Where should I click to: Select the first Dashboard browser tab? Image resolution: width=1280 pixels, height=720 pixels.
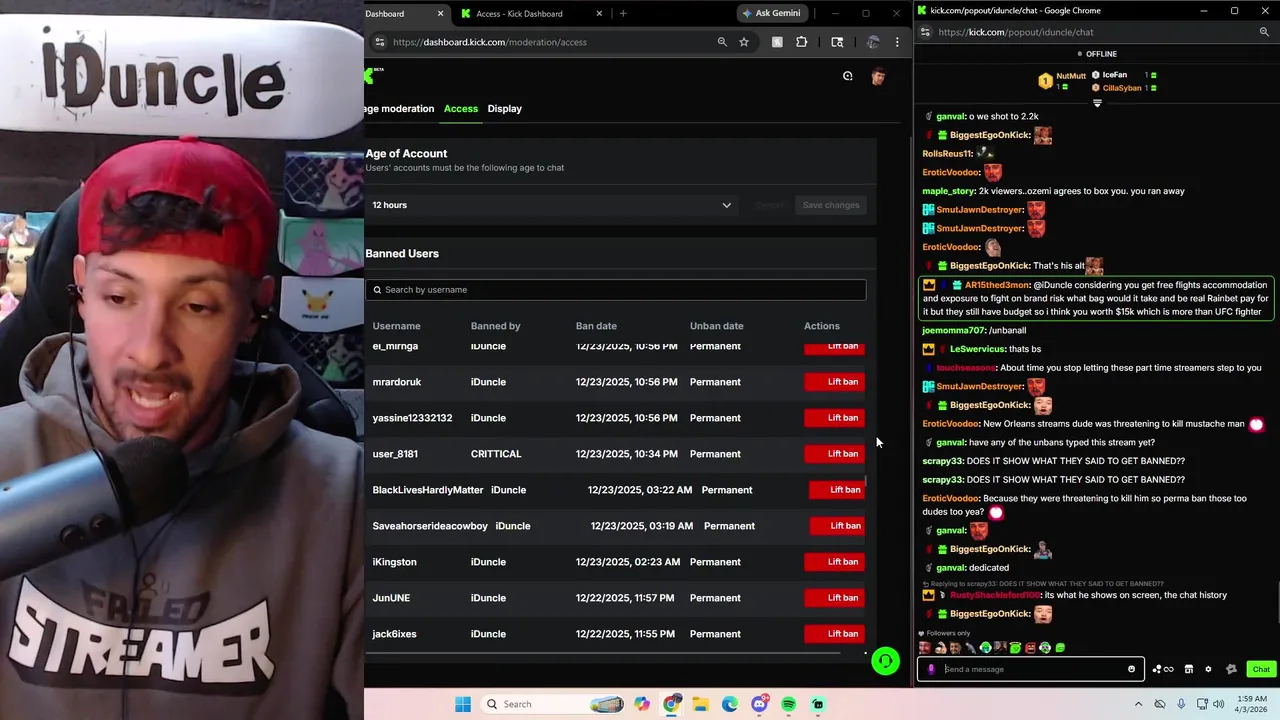(405, 14)
